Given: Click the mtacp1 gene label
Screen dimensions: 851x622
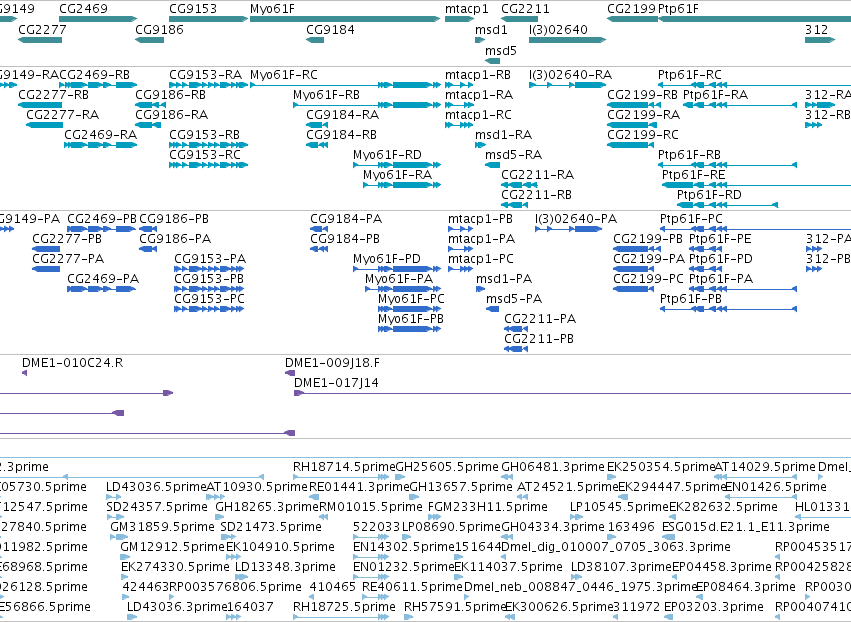Looking at the screenshot, I should click(x=467, y=9).
